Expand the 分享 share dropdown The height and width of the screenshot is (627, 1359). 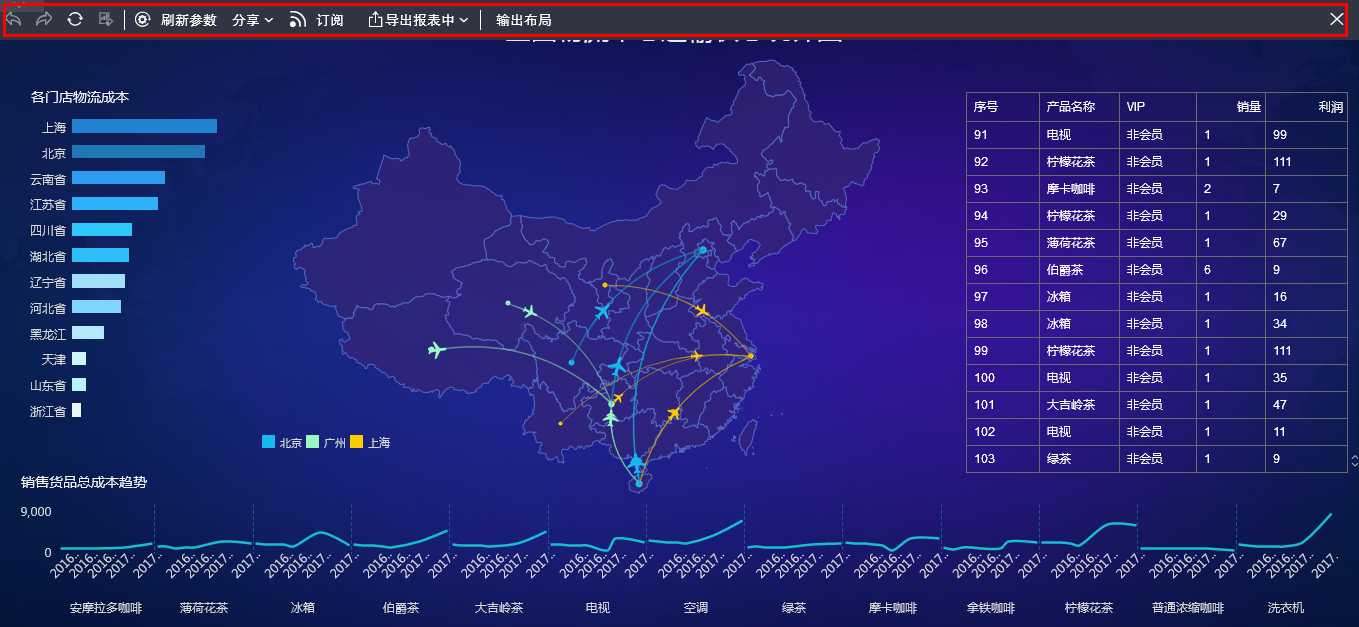(253, 19)
